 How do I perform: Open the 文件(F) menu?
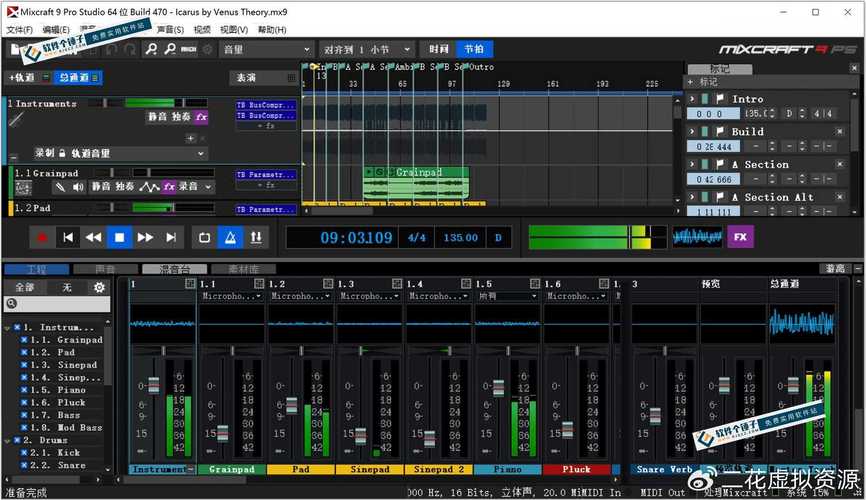20,30
